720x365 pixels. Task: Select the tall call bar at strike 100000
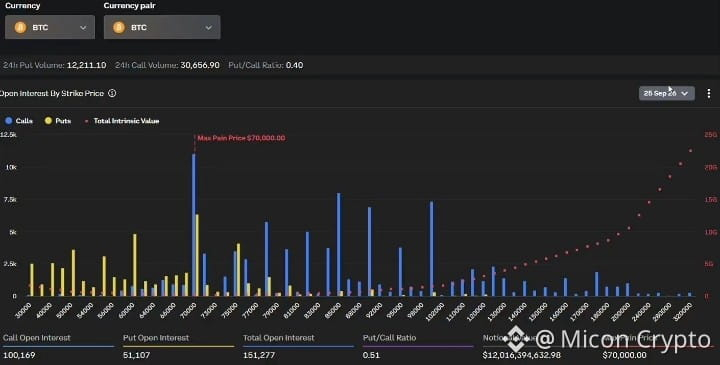coord(432,248)
